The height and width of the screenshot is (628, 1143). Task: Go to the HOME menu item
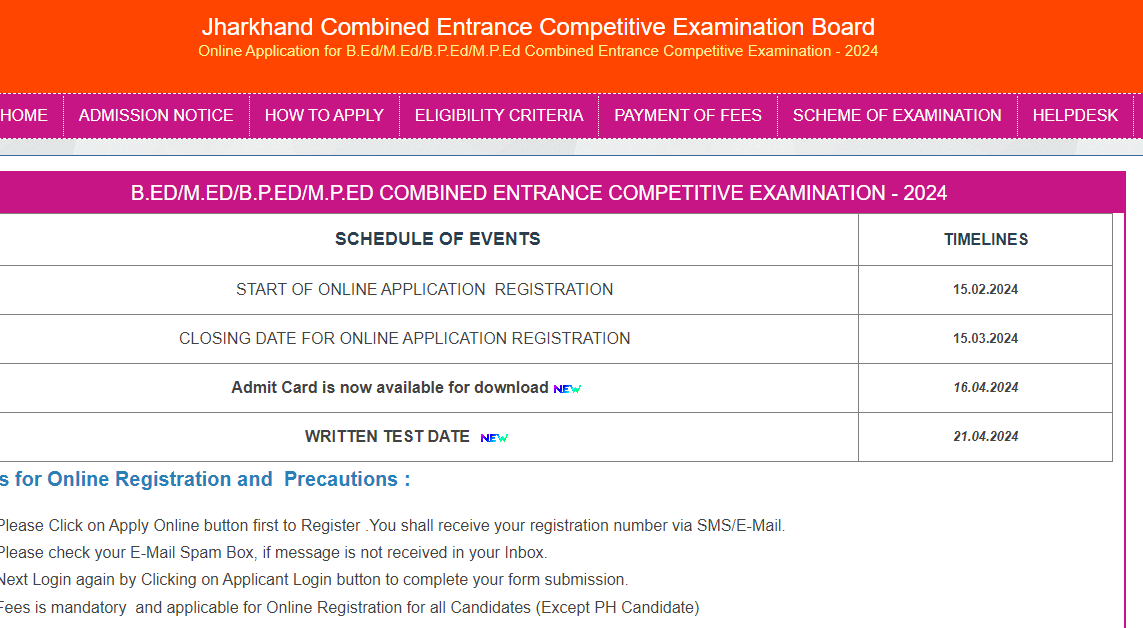tap(24, 116)
